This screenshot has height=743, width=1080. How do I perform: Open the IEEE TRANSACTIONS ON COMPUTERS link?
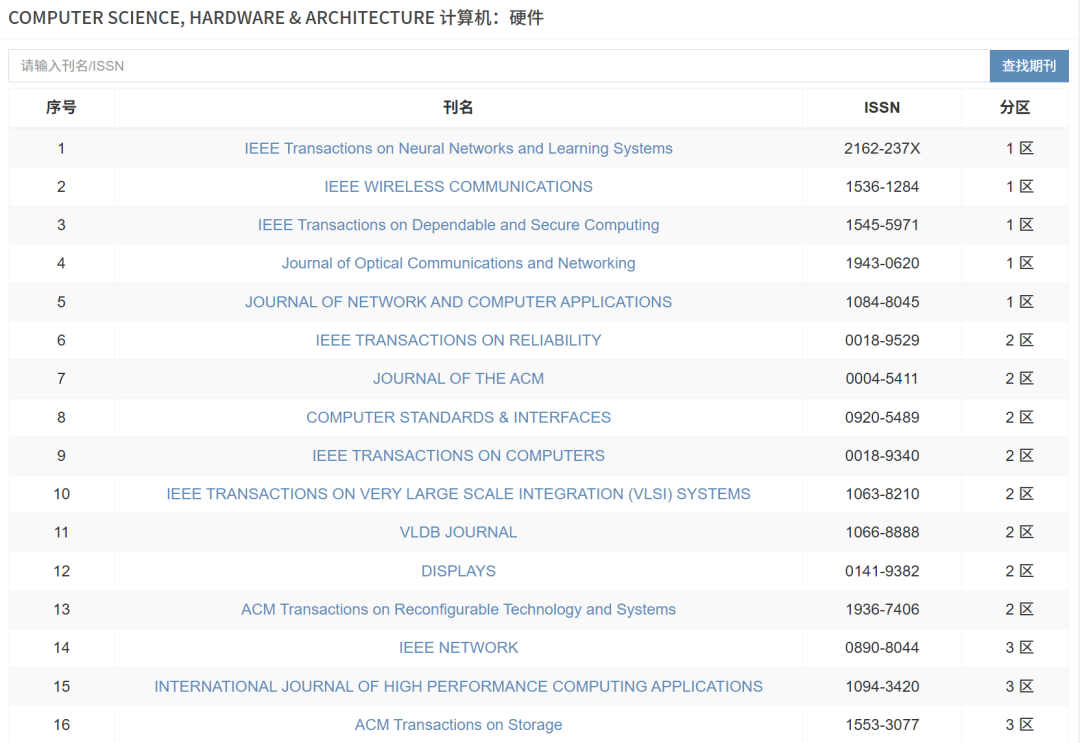[458, 455]
